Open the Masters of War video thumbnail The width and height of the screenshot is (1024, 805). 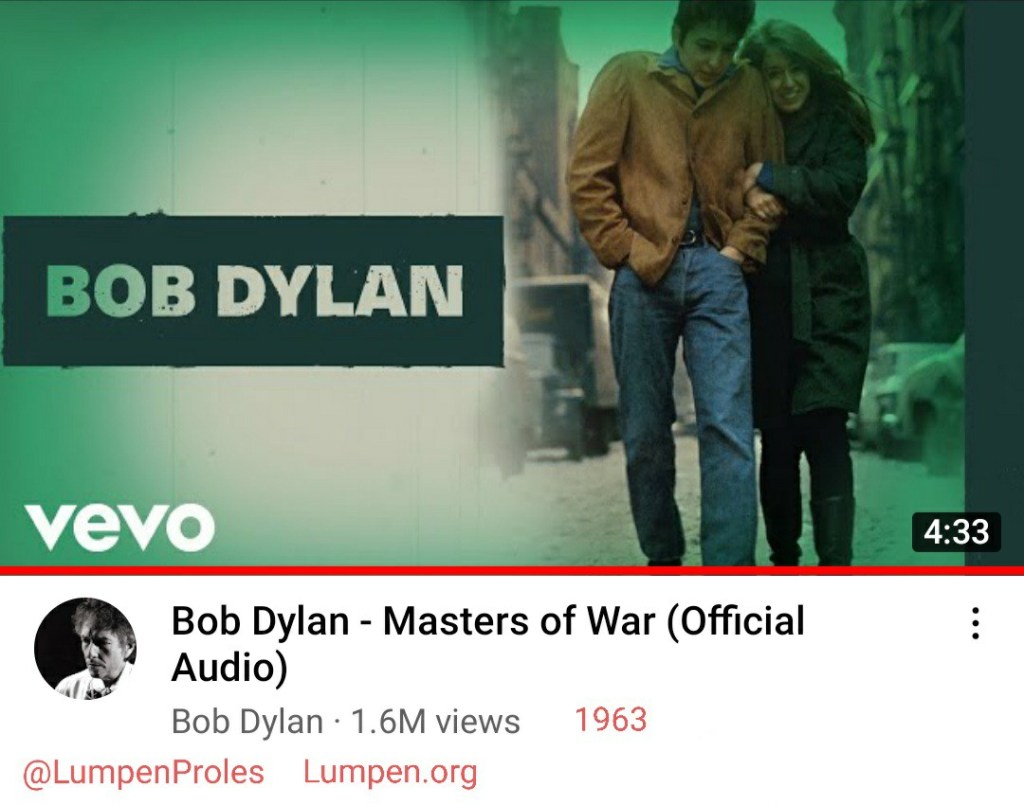(x=512, y=283)
